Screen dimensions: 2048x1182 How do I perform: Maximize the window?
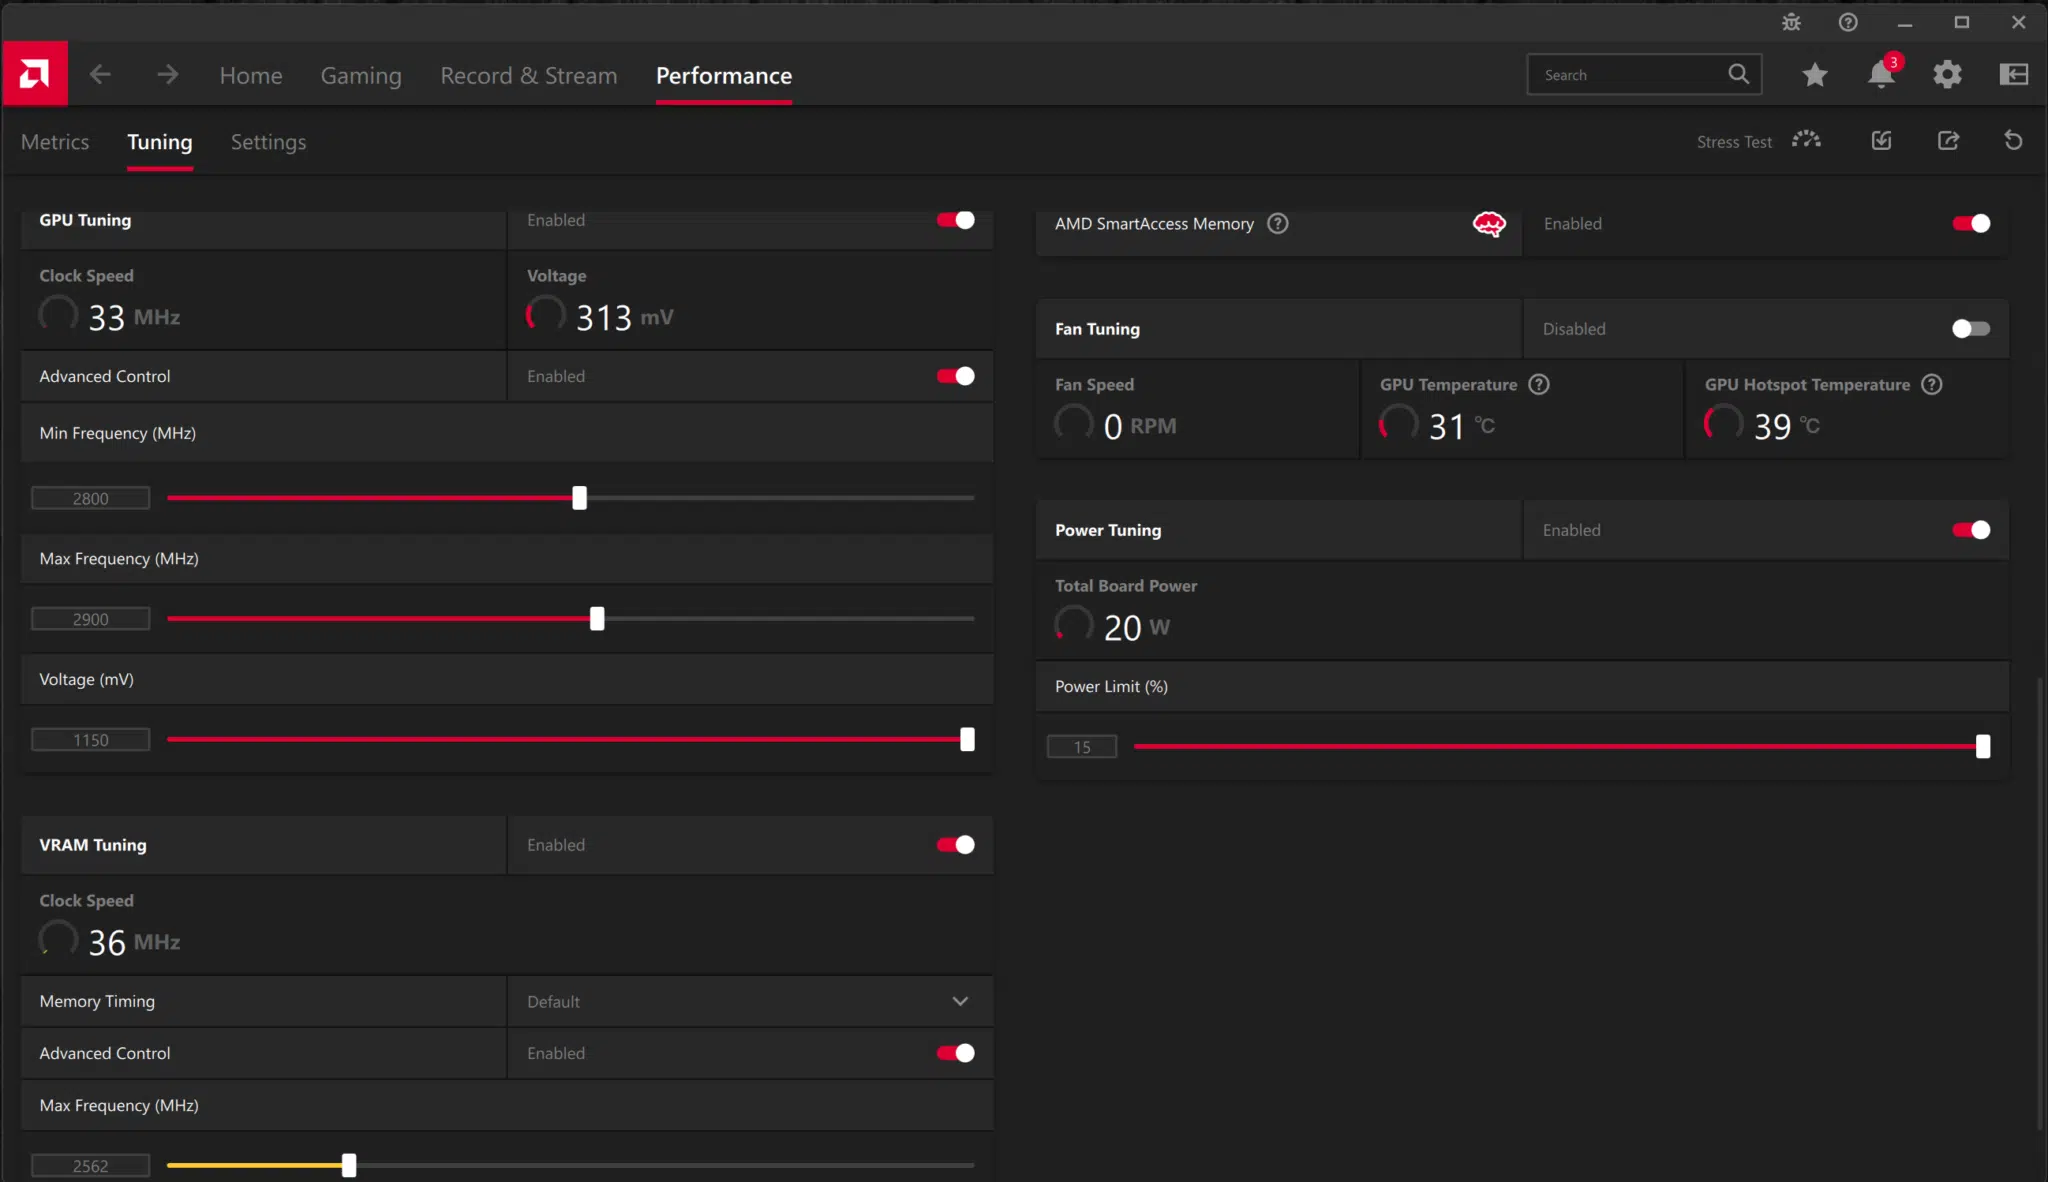click(1962, 22)
